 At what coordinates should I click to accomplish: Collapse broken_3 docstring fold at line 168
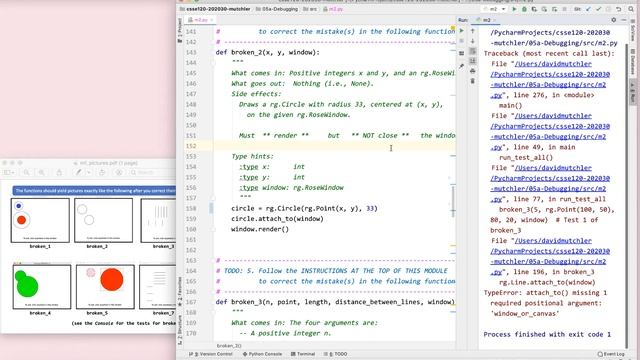coord(213,312)
